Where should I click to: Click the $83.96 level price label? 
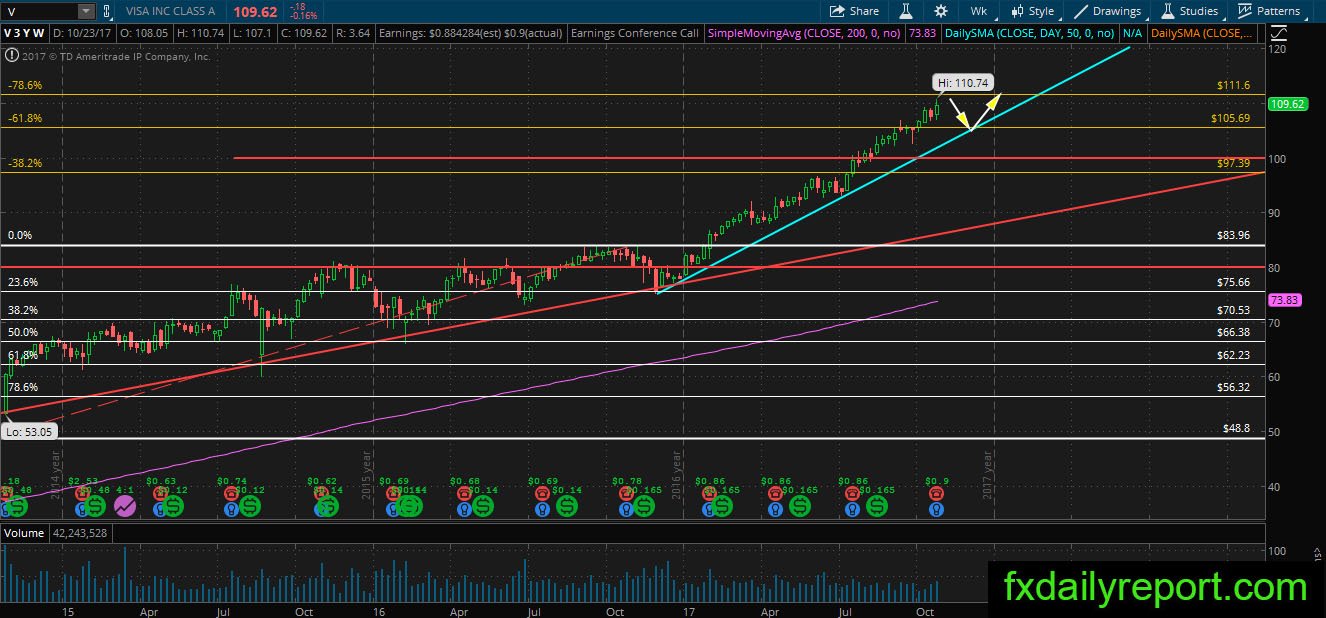coord(1234,236)
